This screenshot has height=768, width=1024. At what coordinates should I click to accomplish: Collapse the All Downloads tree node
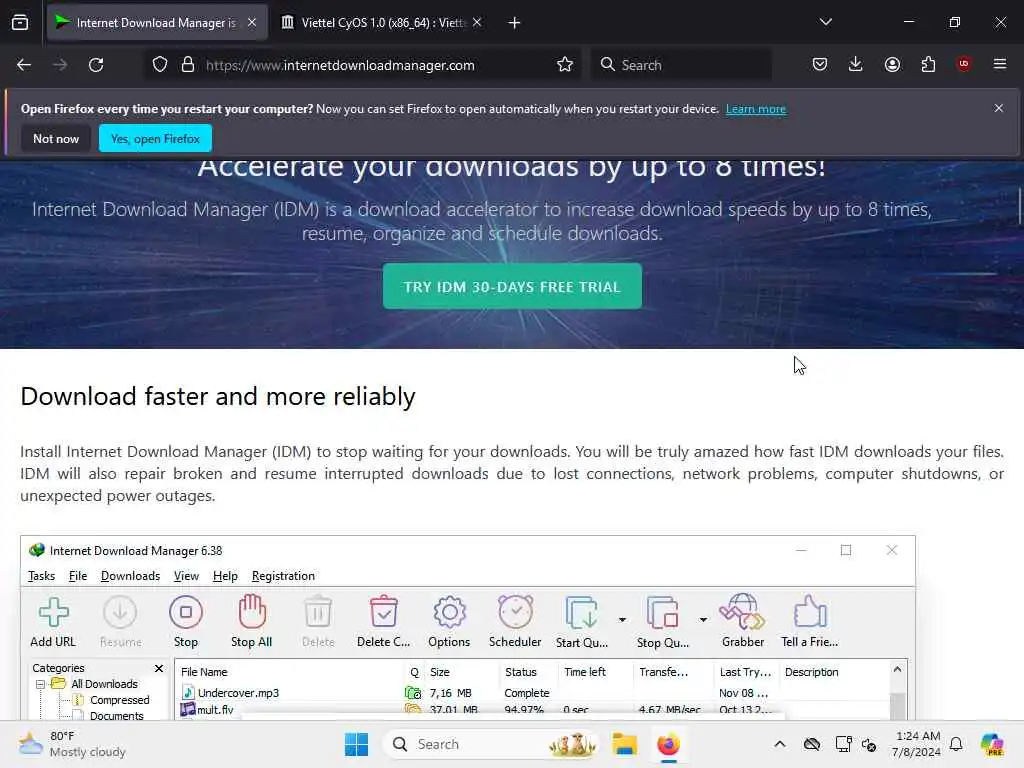(40, 684)
